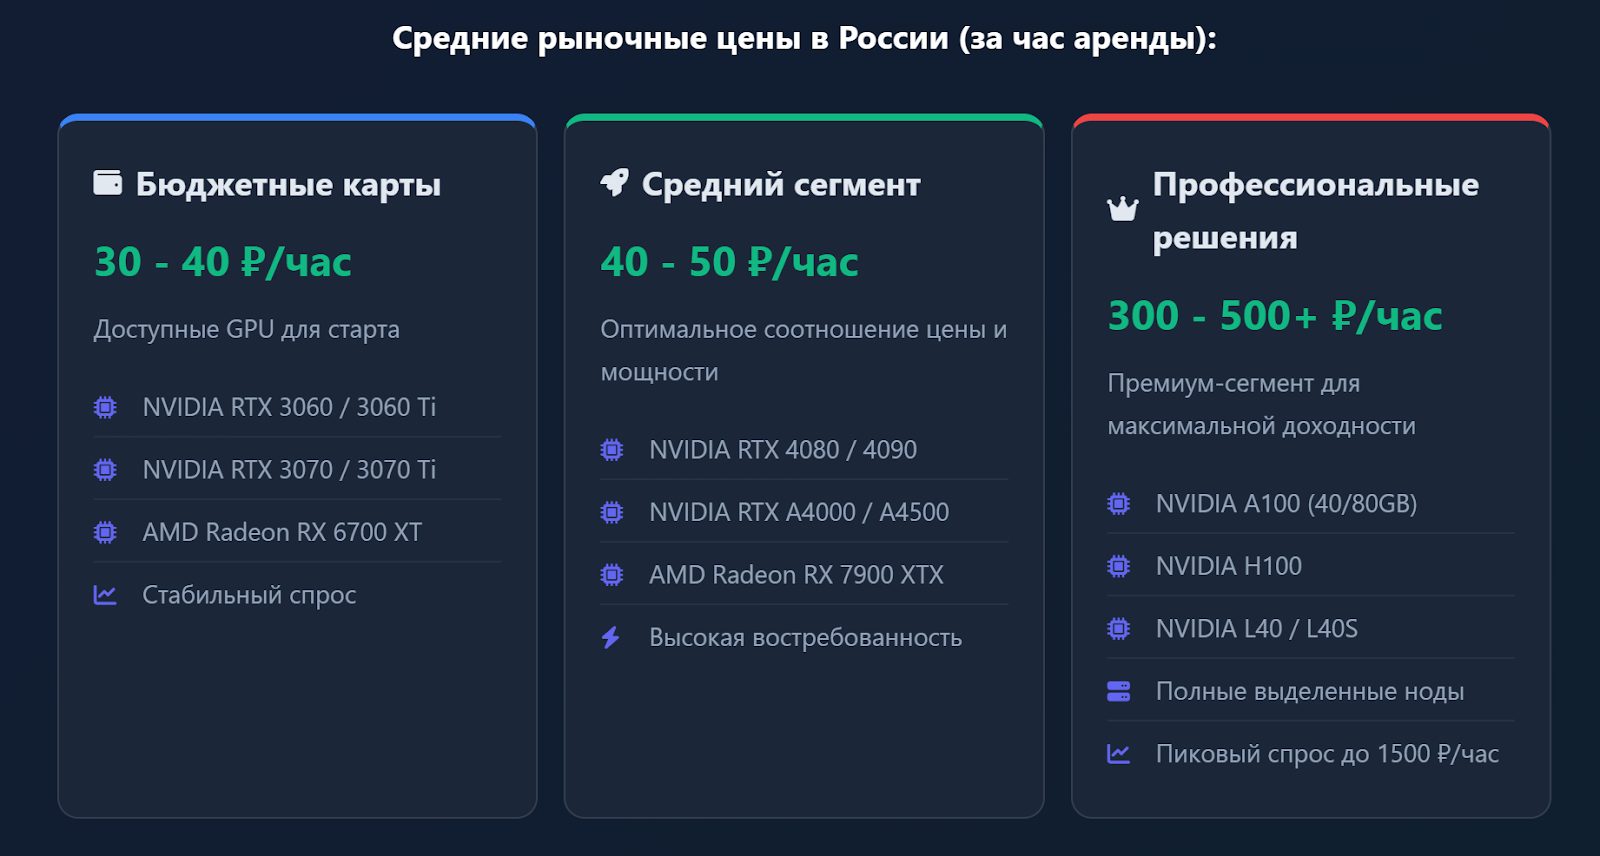The image size is (1600, 856).
Task: Click the chip icon beside NVIDIA RTX 4080 / 4090
Action: click(x=611, y=450)
